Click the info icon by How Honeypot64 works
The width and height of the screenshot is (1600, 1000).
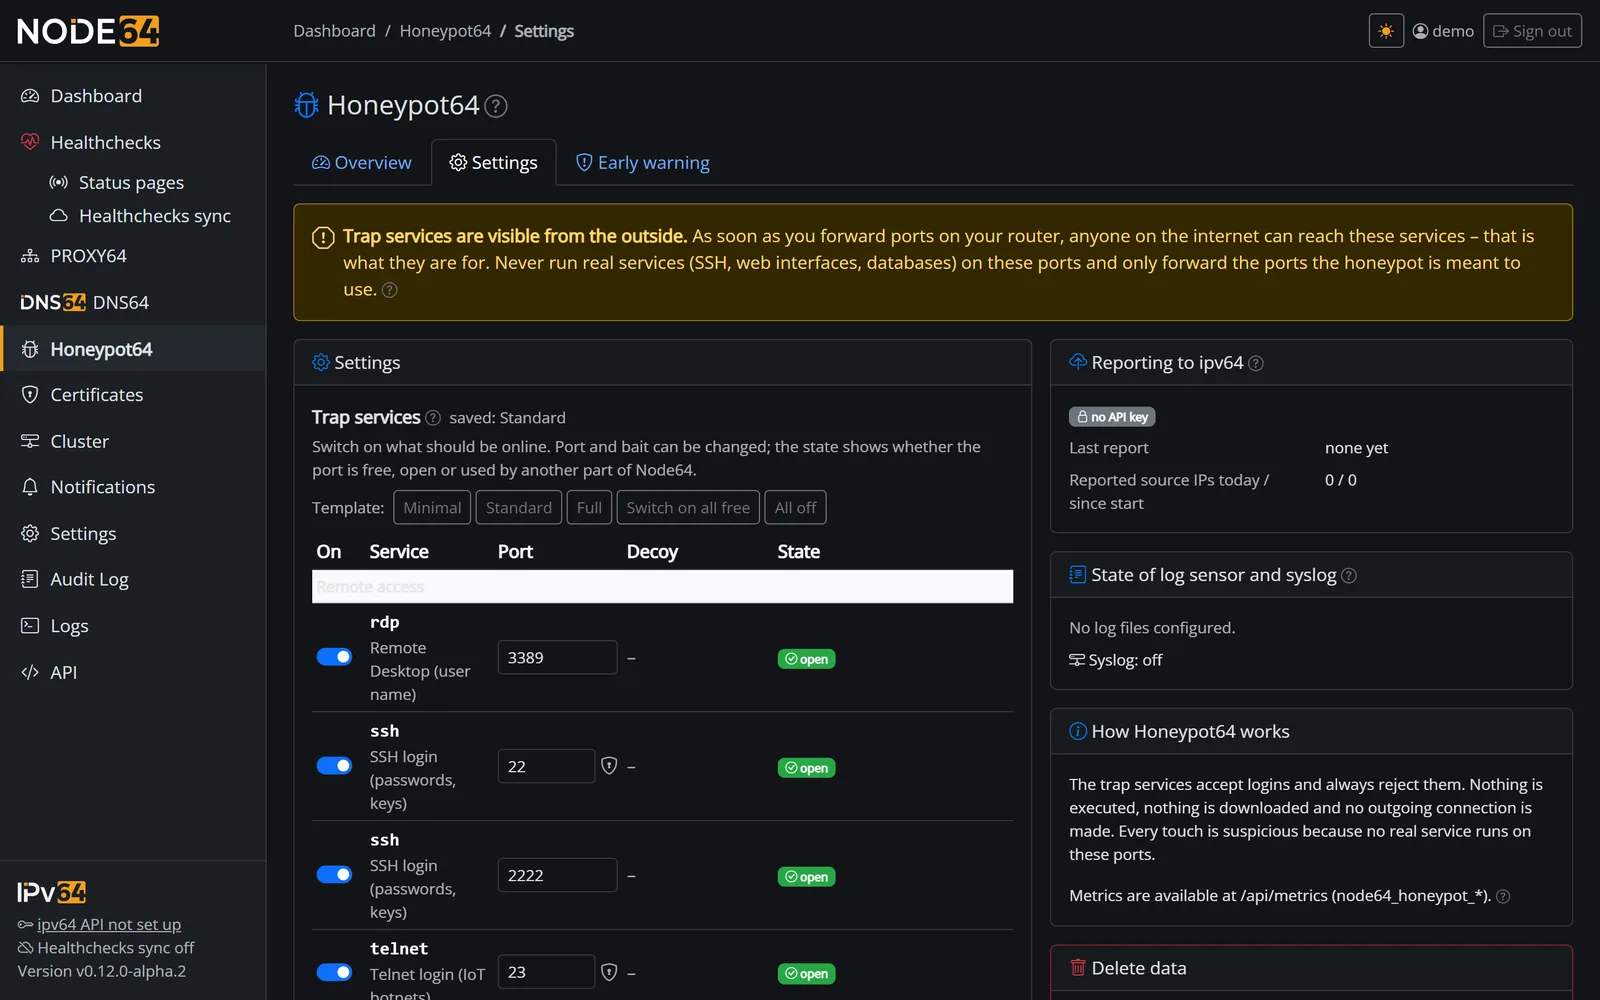pyautogui.click(x=1078, y=731)
